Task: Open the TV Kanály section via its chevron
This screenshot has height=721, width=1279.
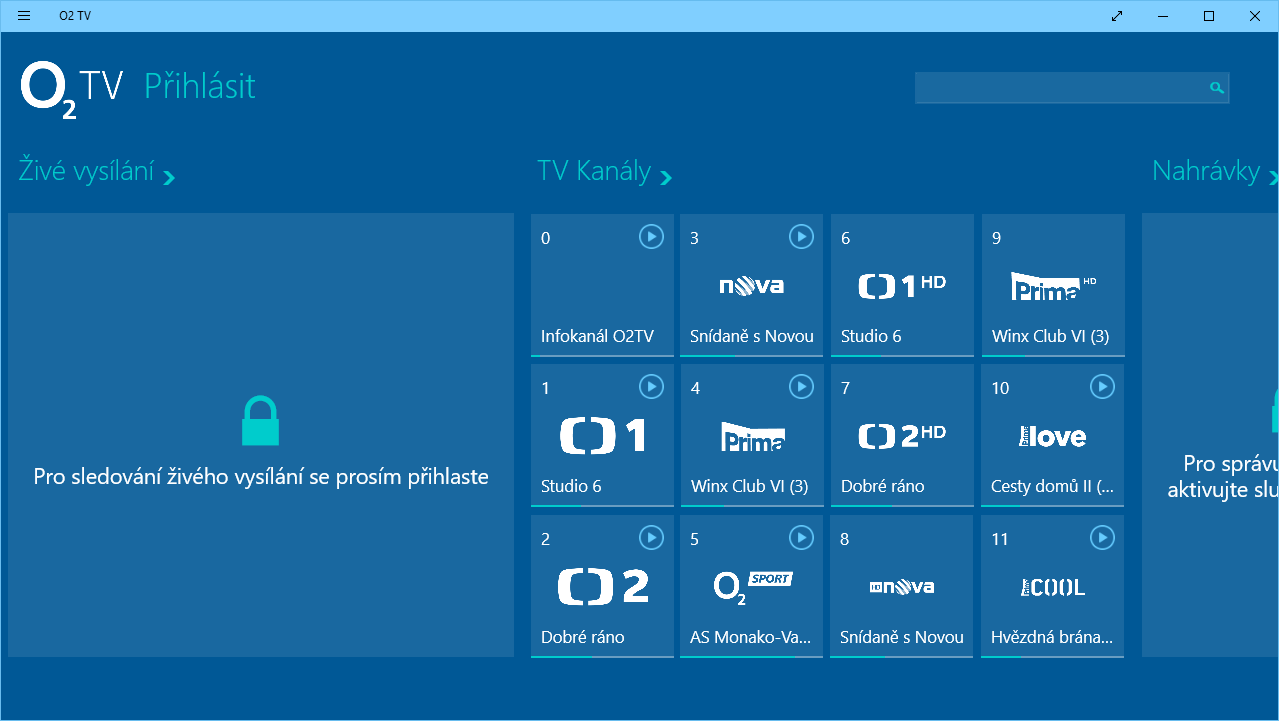Action: (665, 177)
